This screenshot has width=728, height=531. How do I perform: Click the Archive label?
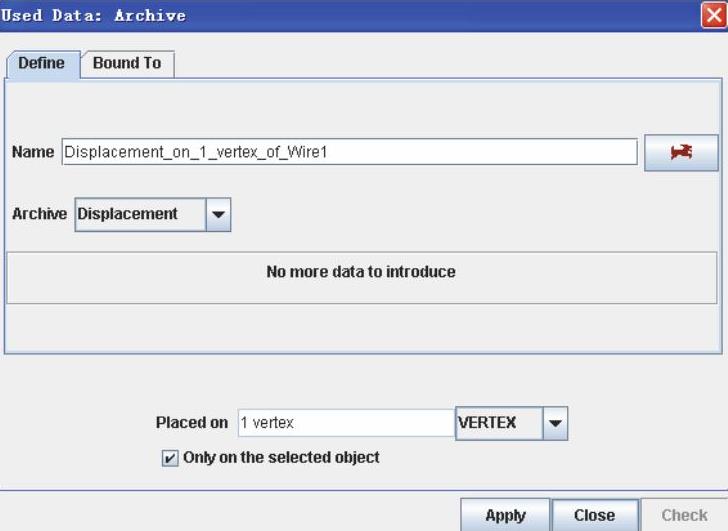pos(39,214)
